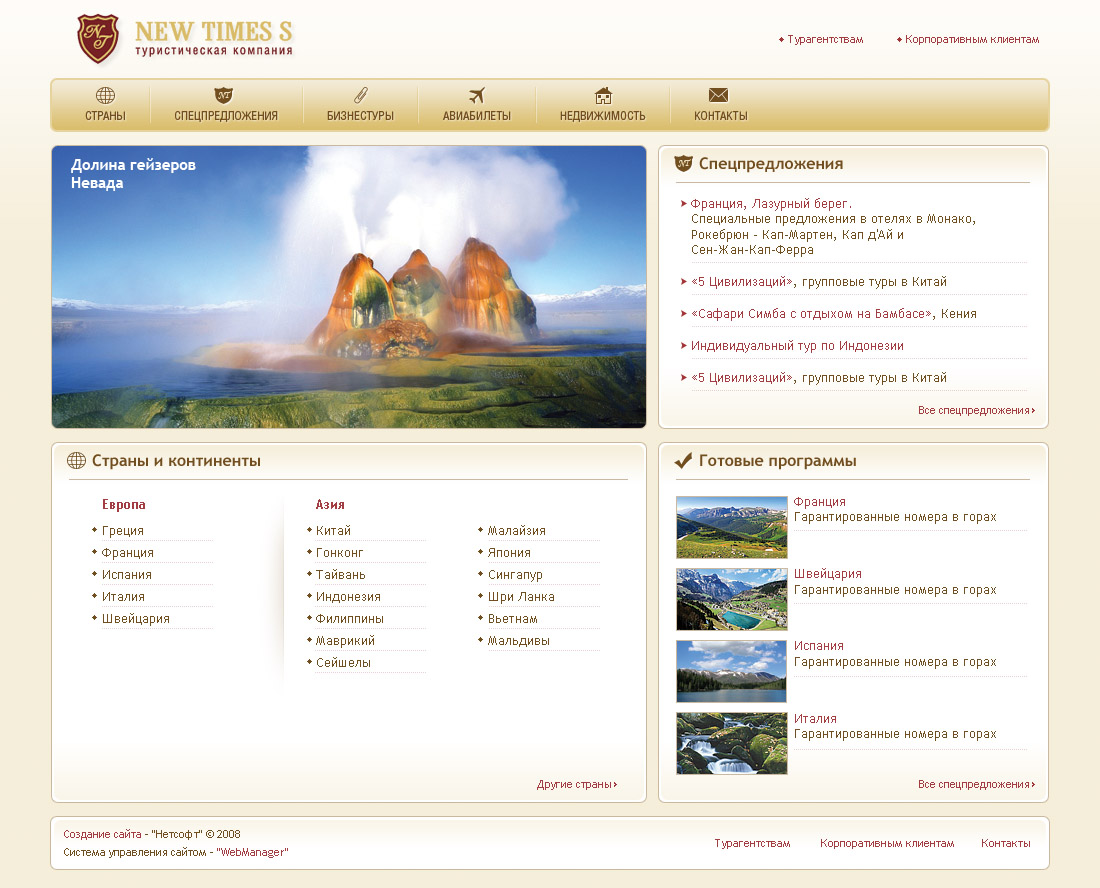Select Франция in the Европа list
The width and height of the screenshot is (1100, 888).
point(128,553)
